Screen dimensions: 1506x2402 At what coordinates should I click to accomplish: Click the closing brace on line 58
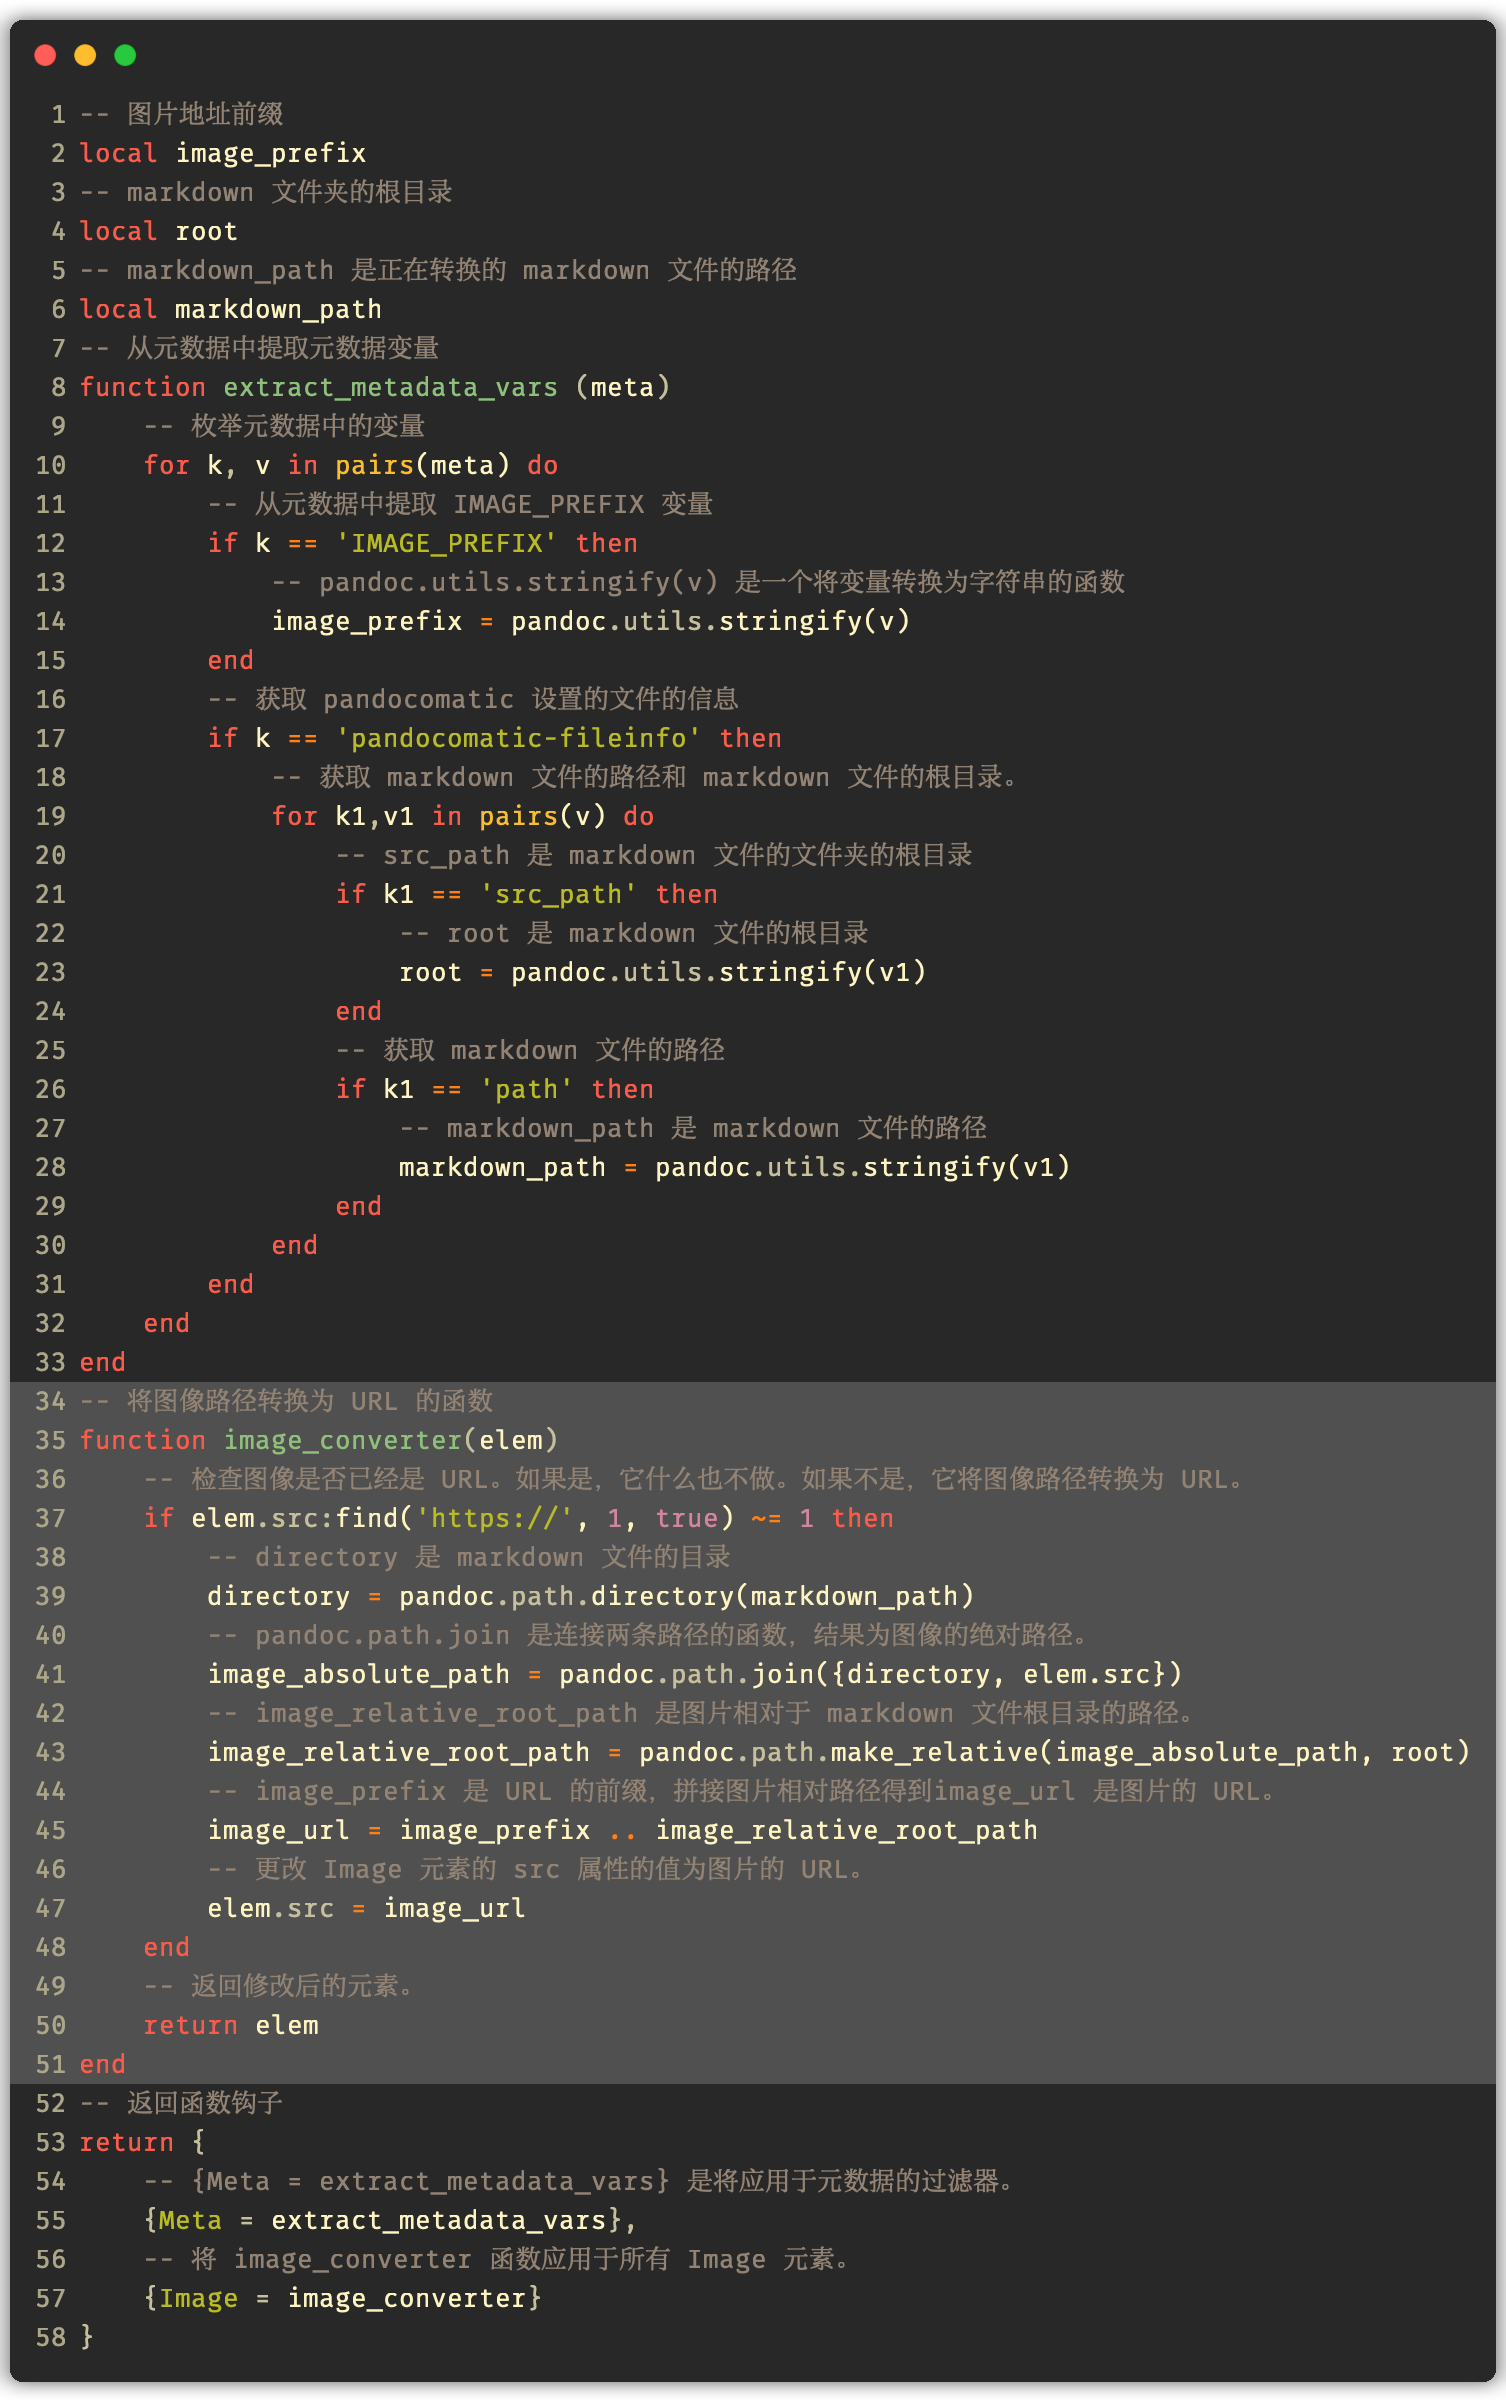click(87, 2337)
